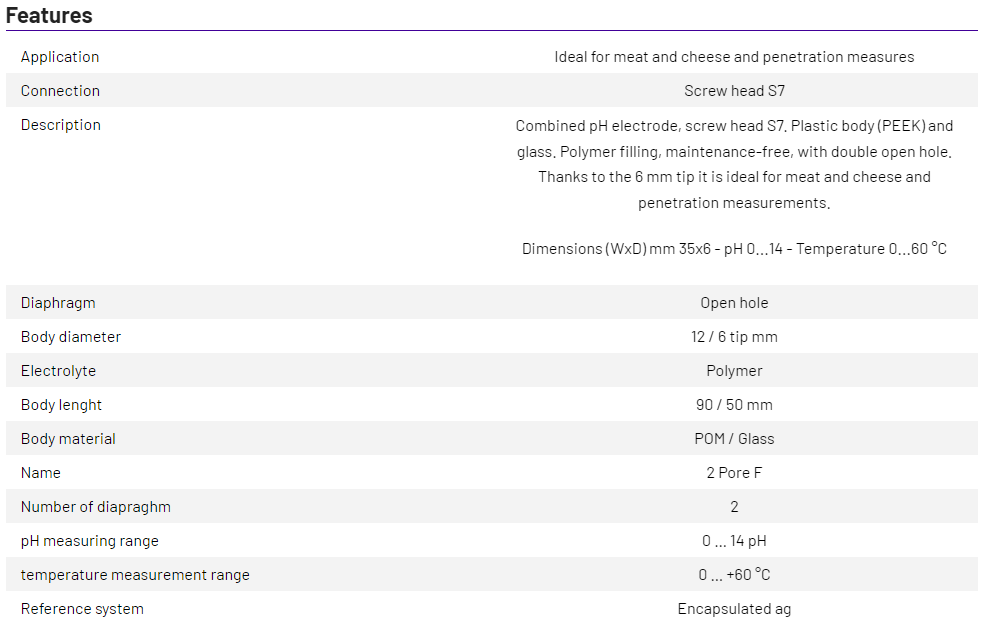Select the 'Screw head S7' connection value

734,91
